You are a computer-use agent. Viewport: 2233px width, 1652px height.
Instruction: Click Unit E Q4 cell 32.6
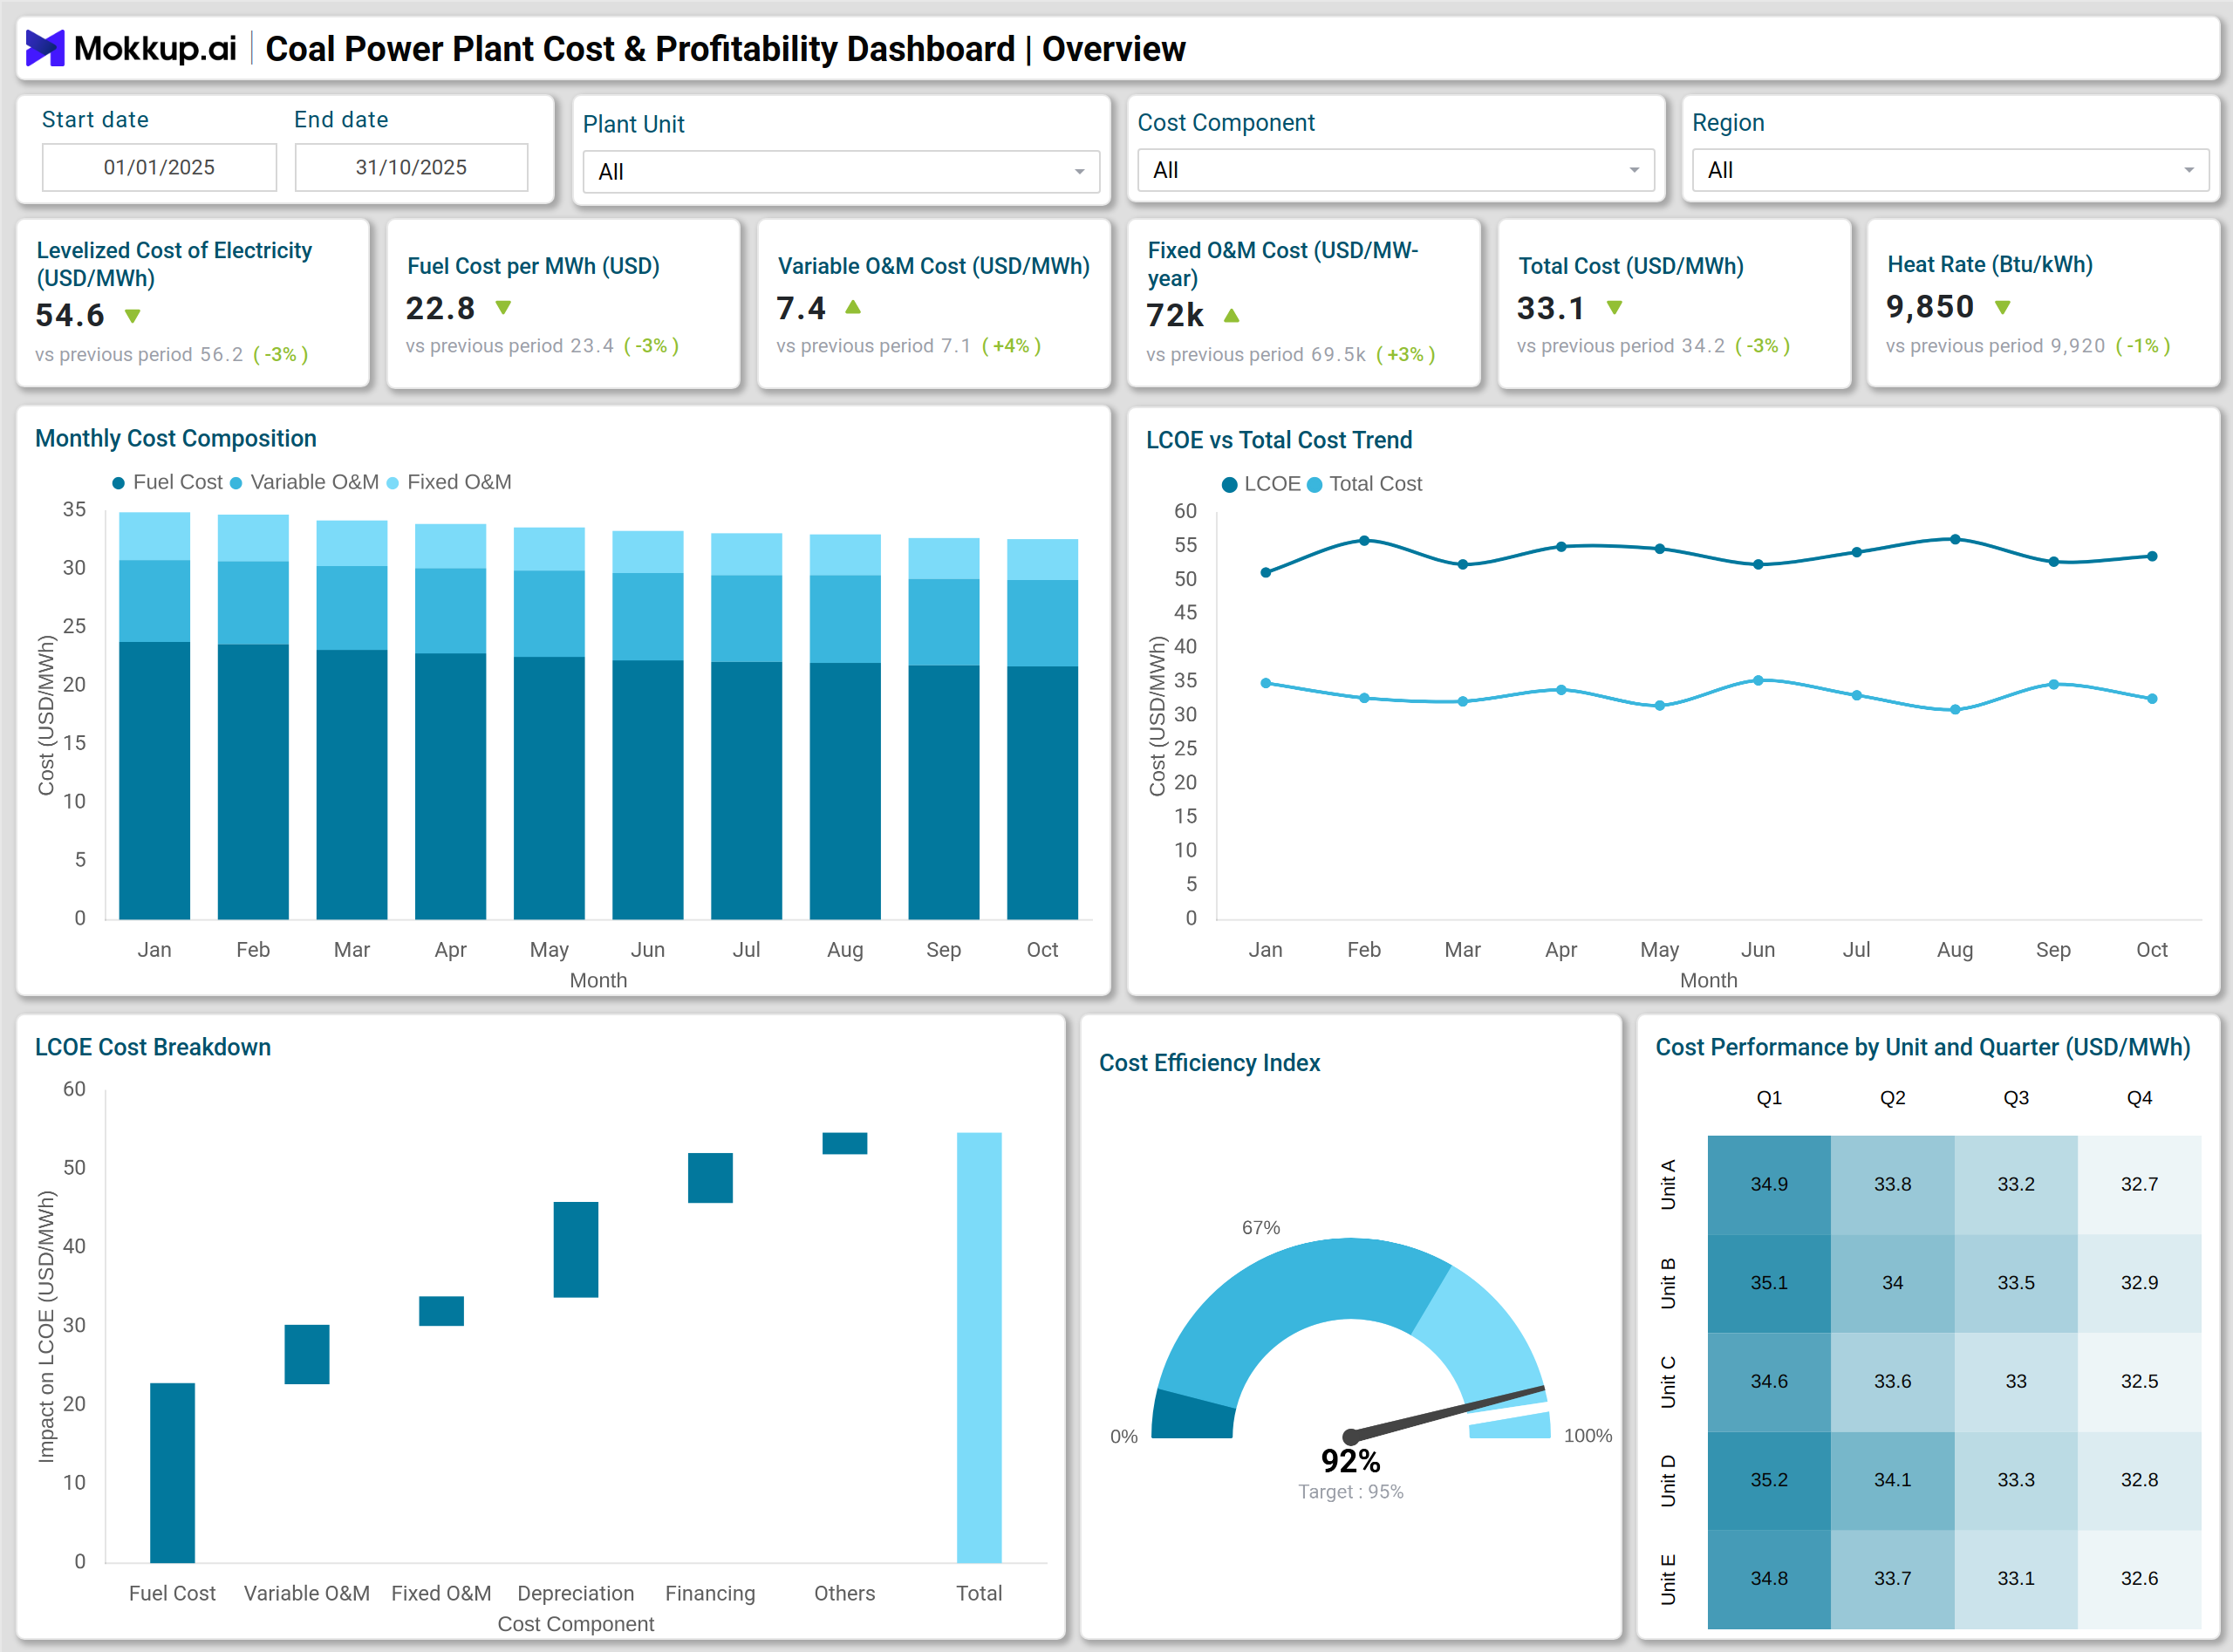tap(2139, 1579)
